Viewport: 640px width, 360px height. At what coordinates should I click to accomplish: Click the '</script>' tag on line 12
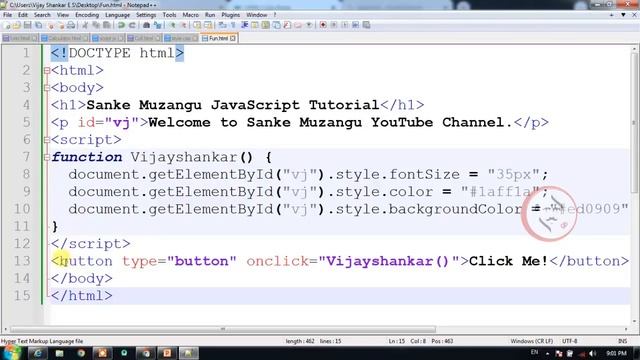(x=91, y=244)
